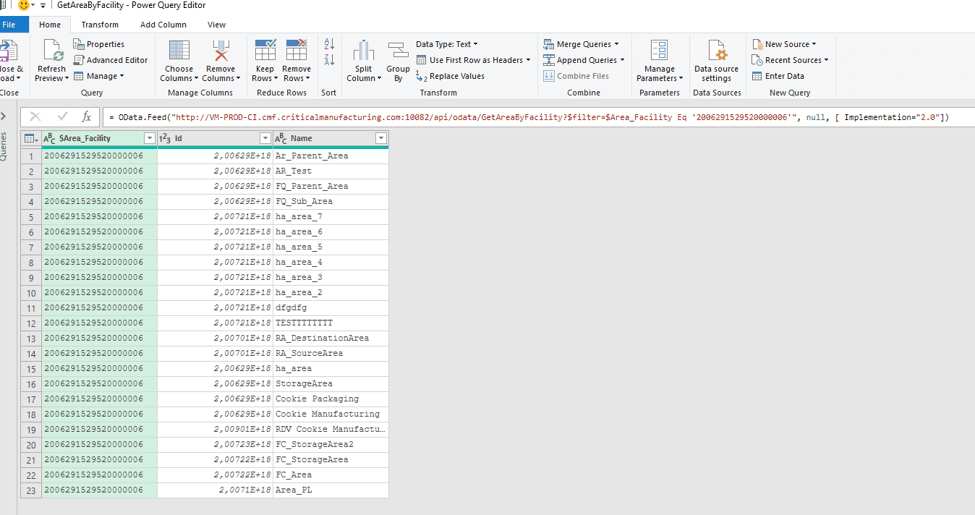Image resolution: width=975 pixels, height=515 pixels.
Task: Switch to the Transform tab
Action: [x=99, y=24]
